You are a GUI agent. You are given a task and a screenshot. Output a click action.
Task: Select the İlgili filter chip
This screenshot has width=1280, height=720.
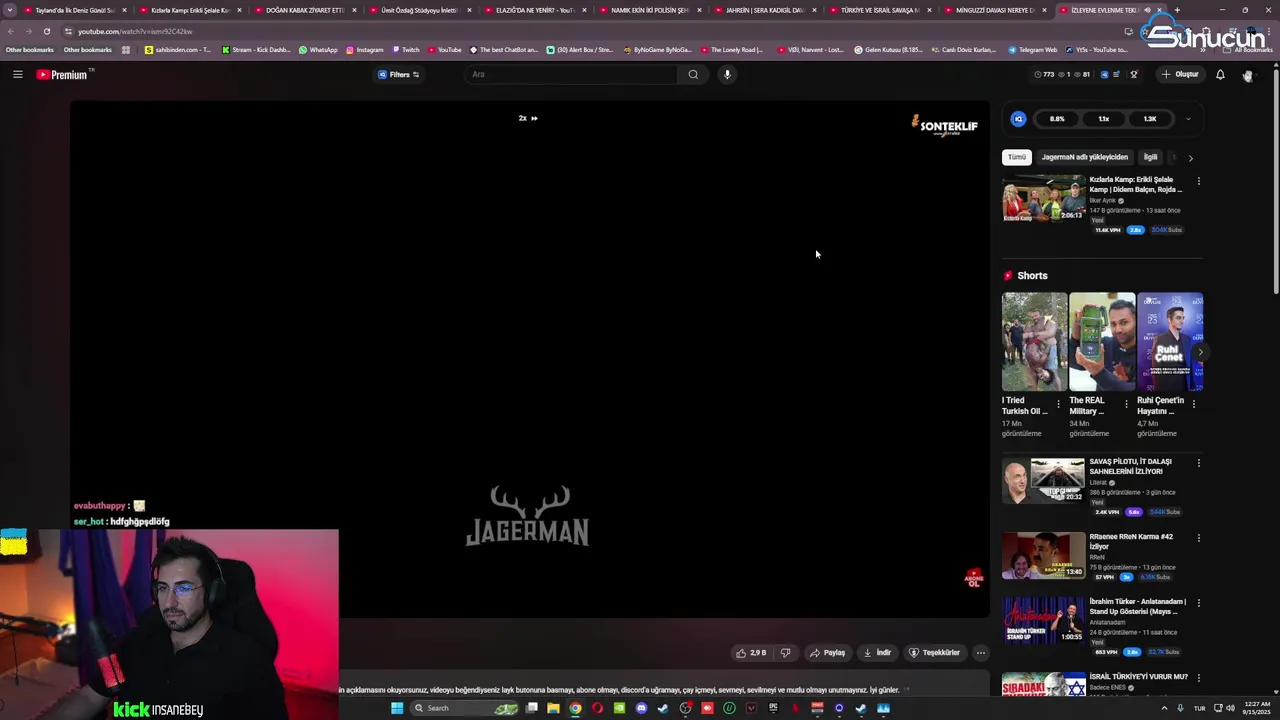click(1150, 157)
